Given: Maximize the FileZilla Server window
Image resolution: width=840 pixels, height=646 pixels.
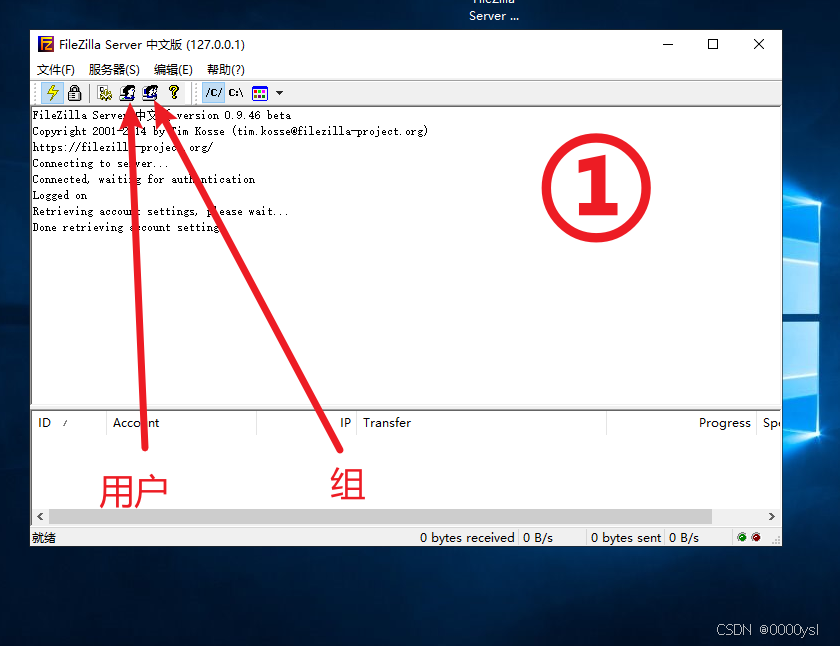Looking at the screenshot, I should pyautogui.click(x=712, y=44).
